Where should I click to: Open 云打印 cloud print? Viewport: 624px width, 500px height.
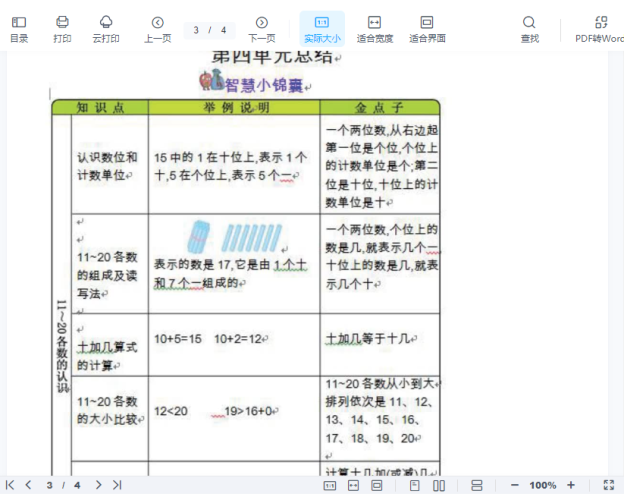click(x=106, y=29)
